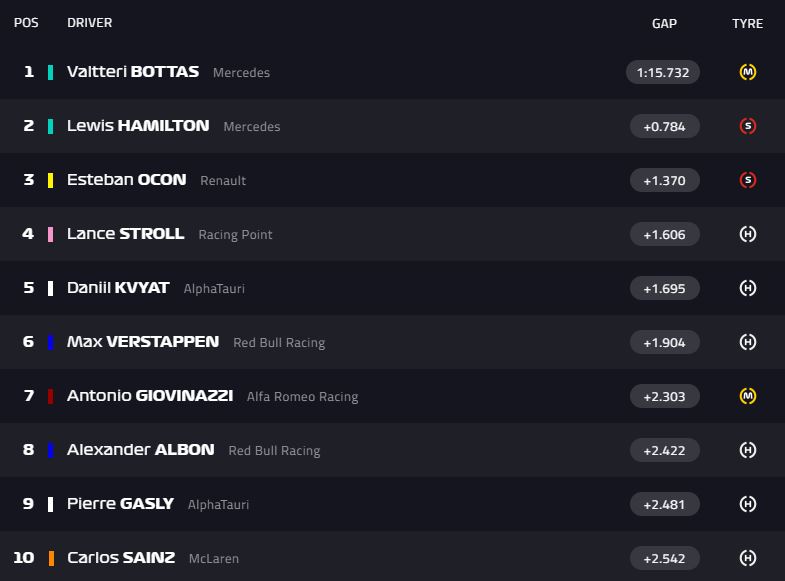Viewport: 785px width, 581px height.
Task: Click Hamilton's soft tyre icon
Action: 747,126
